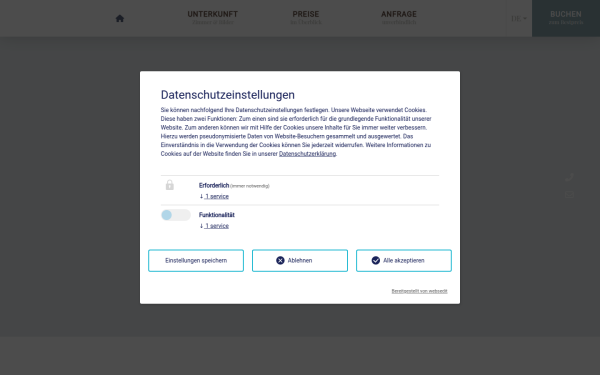Open the Datenschutzerklärung link
600x375 pixels.
[307, 154]
